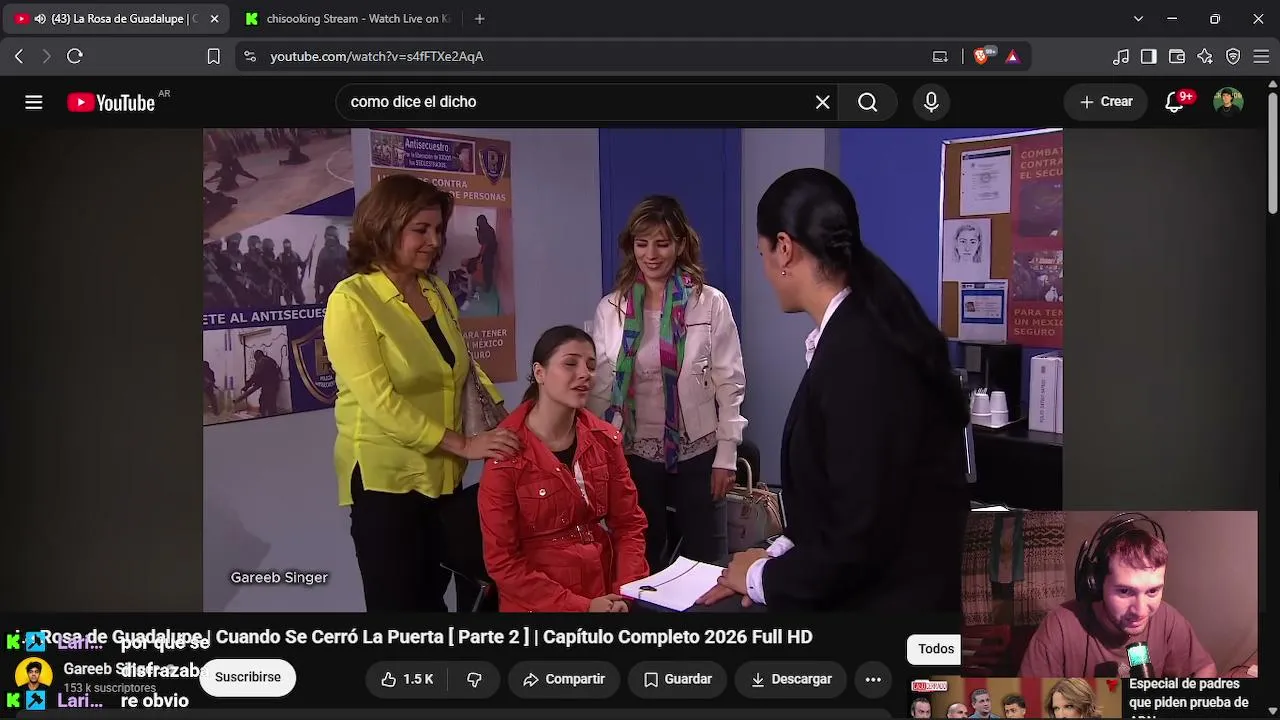Open Gareeb Singer channel avatar
Image resolution: width=1280 pixels, height=720 pixels.
pos(34,676)
